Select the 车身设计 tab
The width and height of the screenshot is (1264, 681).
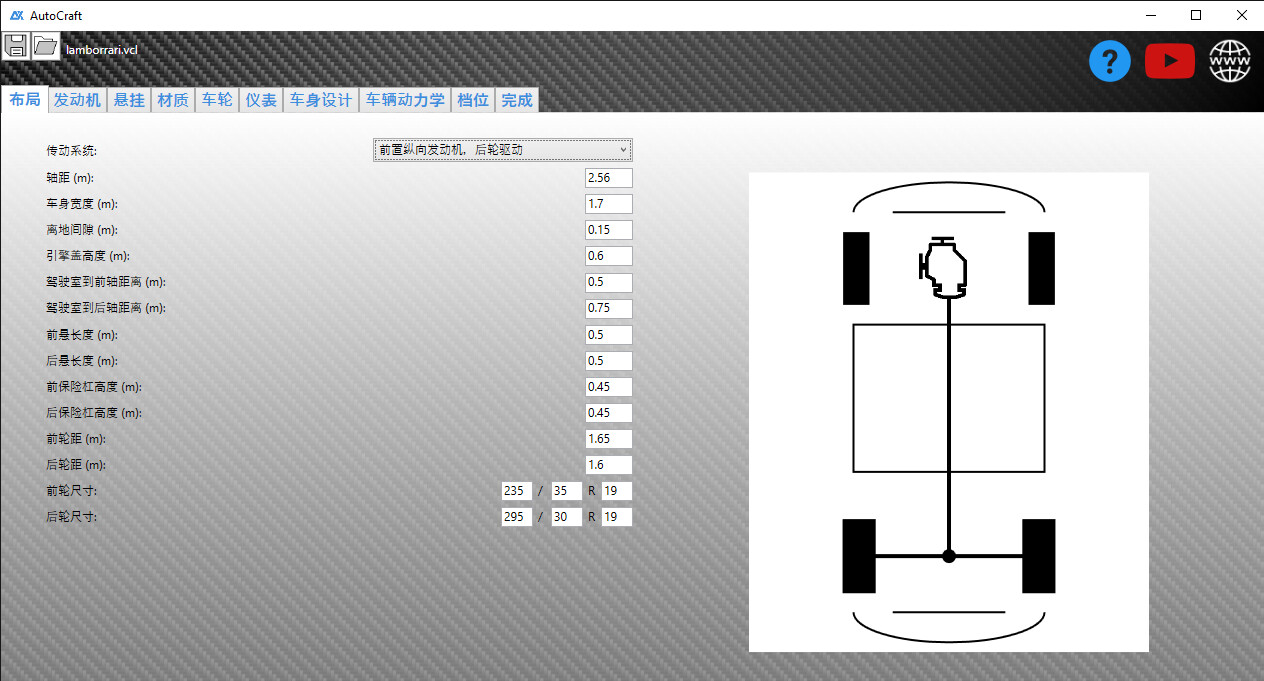pyautogui.click(x=321, y=100)
